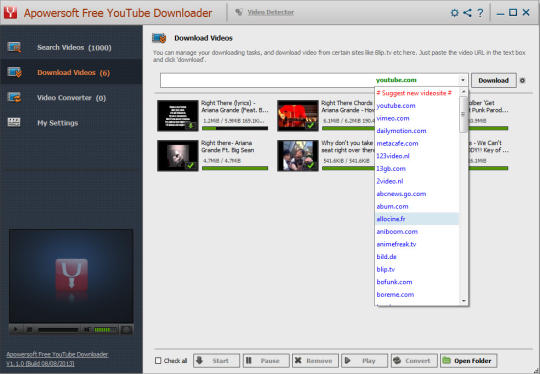This screenshot has width=540, height=374.
Task: Click preview player play control
Action: tap(16, 330)
